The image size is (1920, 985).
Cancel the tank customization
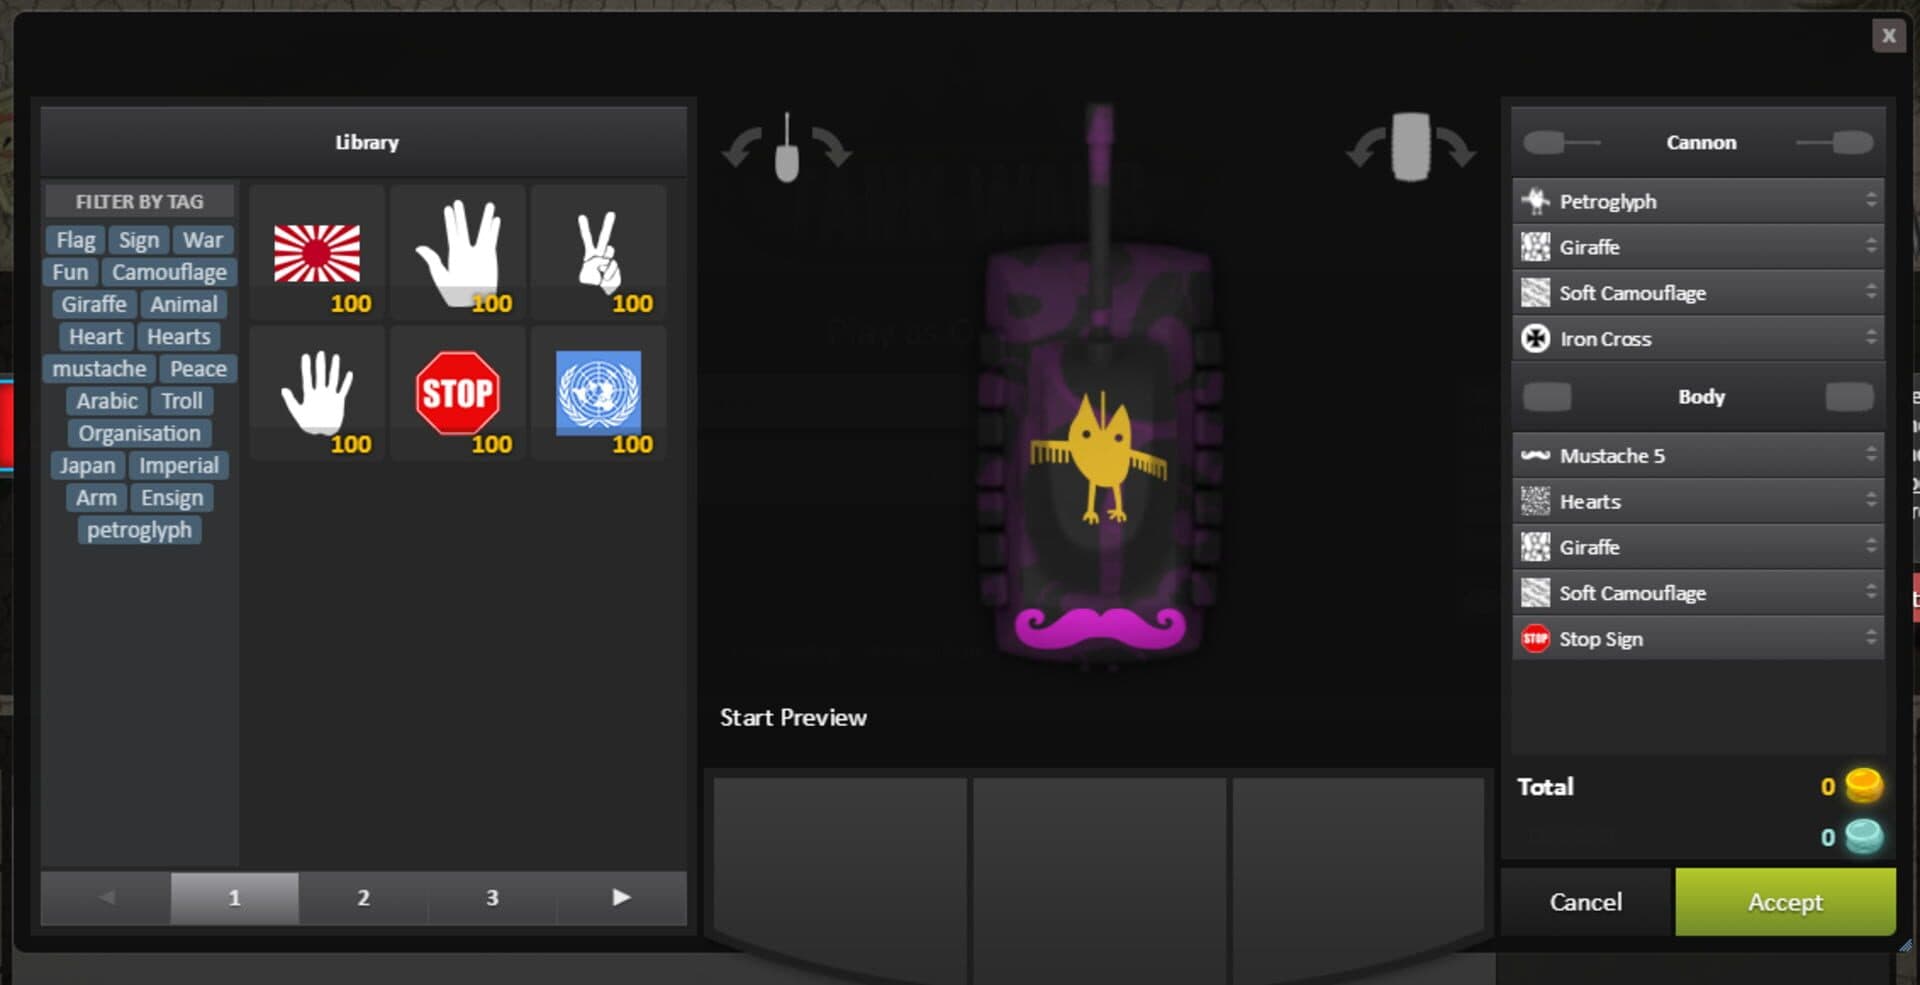1585,902
